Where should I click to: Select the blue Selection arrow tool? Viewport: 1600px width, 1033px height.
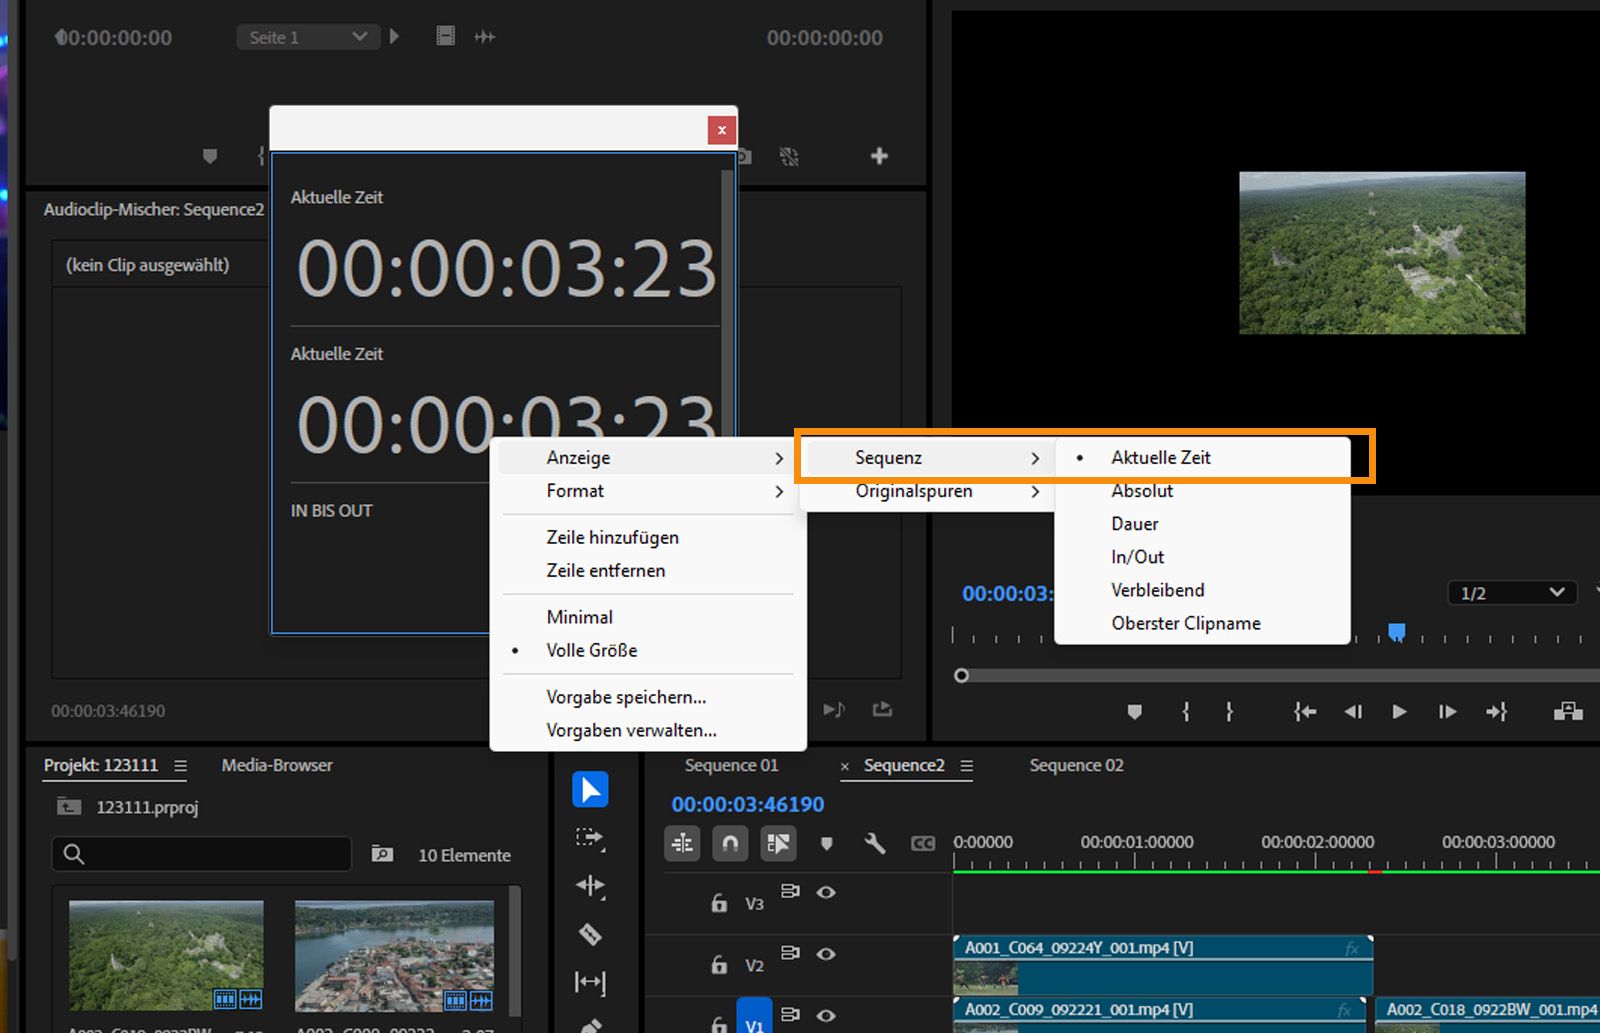point(590,789)
